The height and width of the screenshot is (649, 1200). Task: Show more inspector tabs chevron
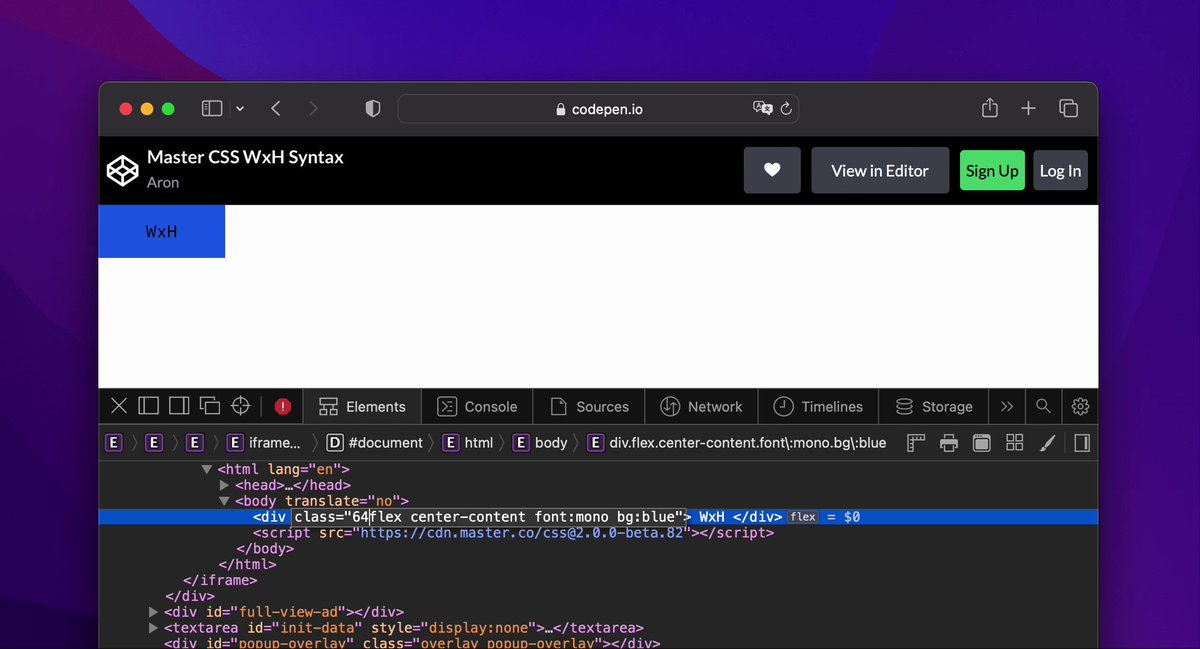[x=1007, y=407]
